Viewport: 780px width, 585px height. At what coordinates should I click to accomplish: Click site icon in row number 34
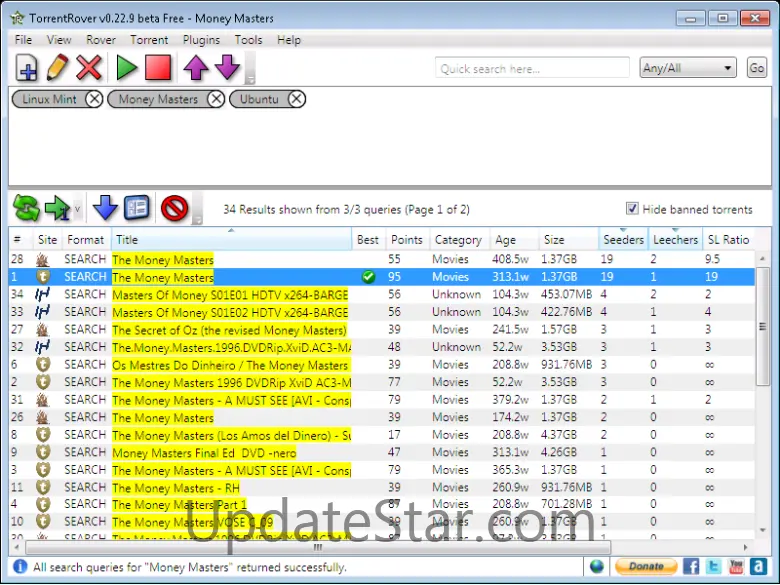coord(43,294)
